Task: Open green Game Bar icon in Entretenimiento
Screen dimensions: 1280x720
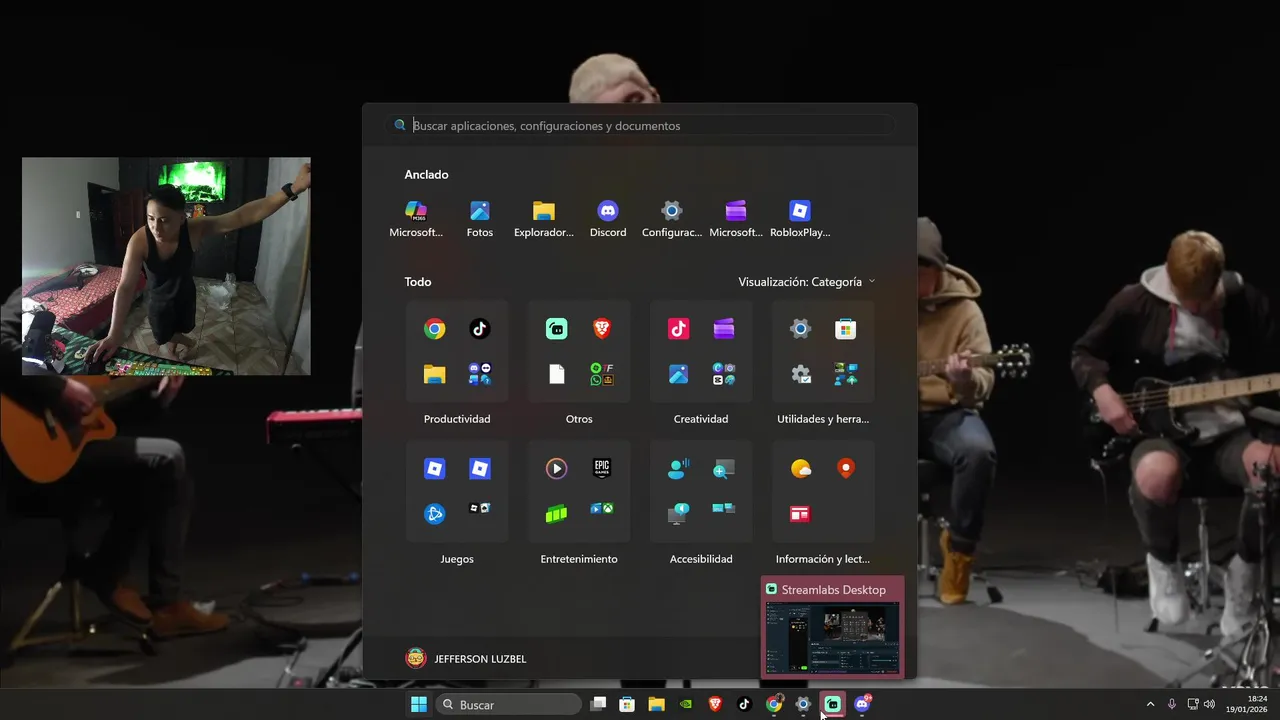Action: click(556, 514)
